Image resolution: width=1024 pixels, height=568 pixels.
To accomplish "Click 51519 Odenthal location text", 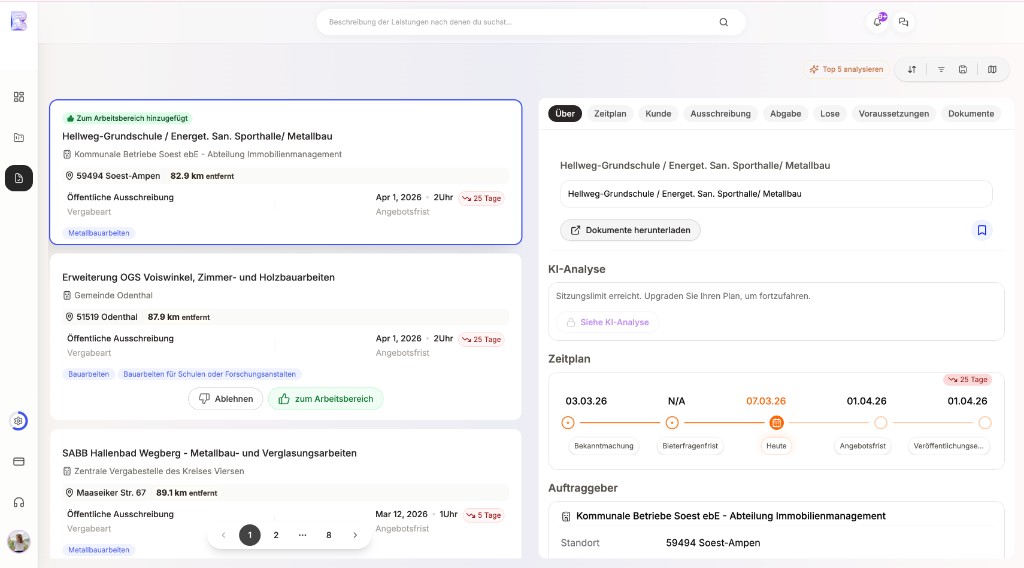I will coord(106,317).
